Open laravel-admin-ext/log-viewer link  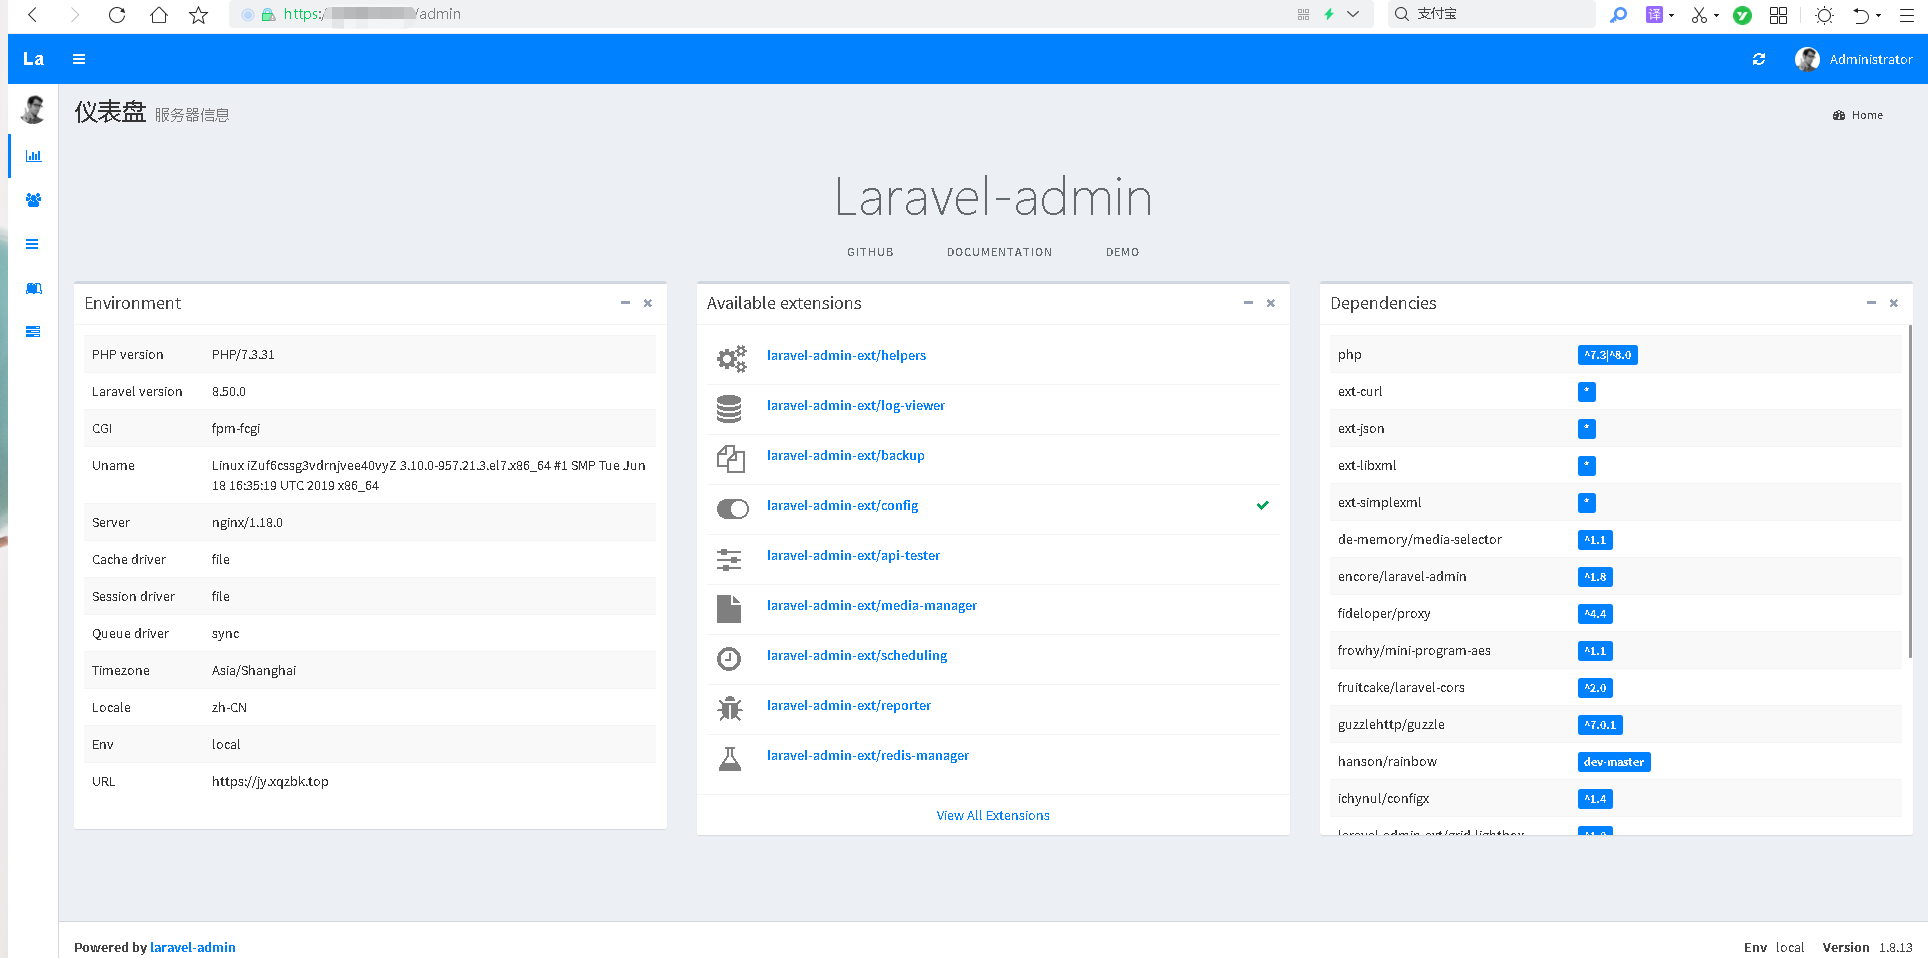855,405
